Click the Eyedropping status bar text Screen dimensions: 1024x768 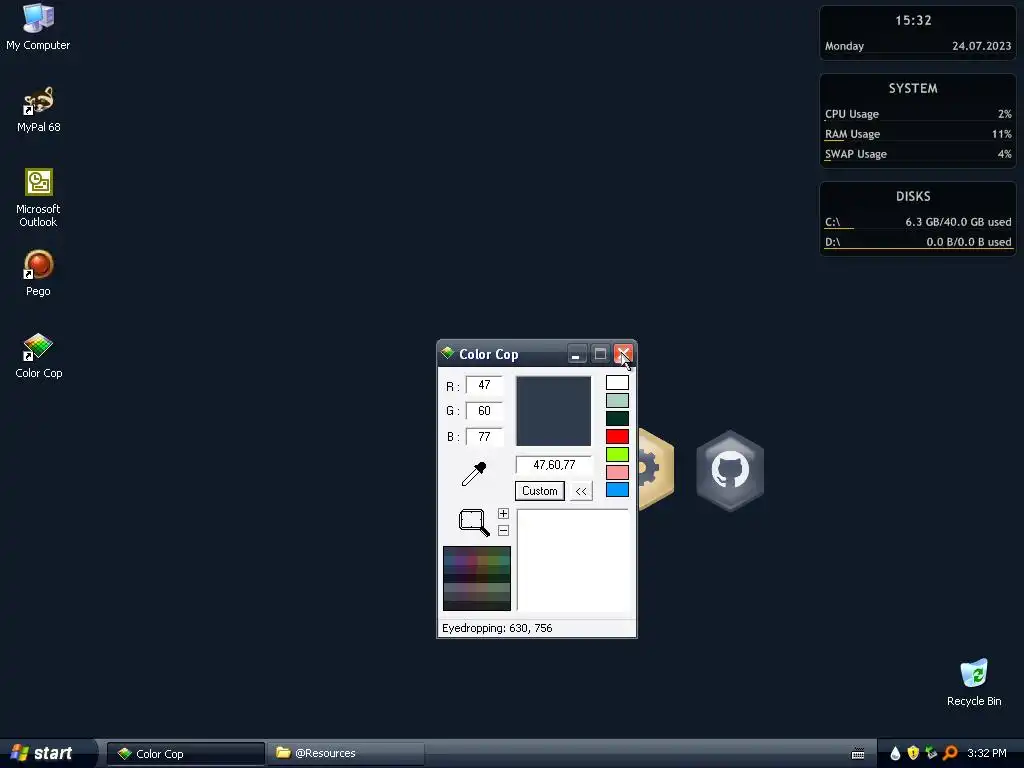(497, 628)
